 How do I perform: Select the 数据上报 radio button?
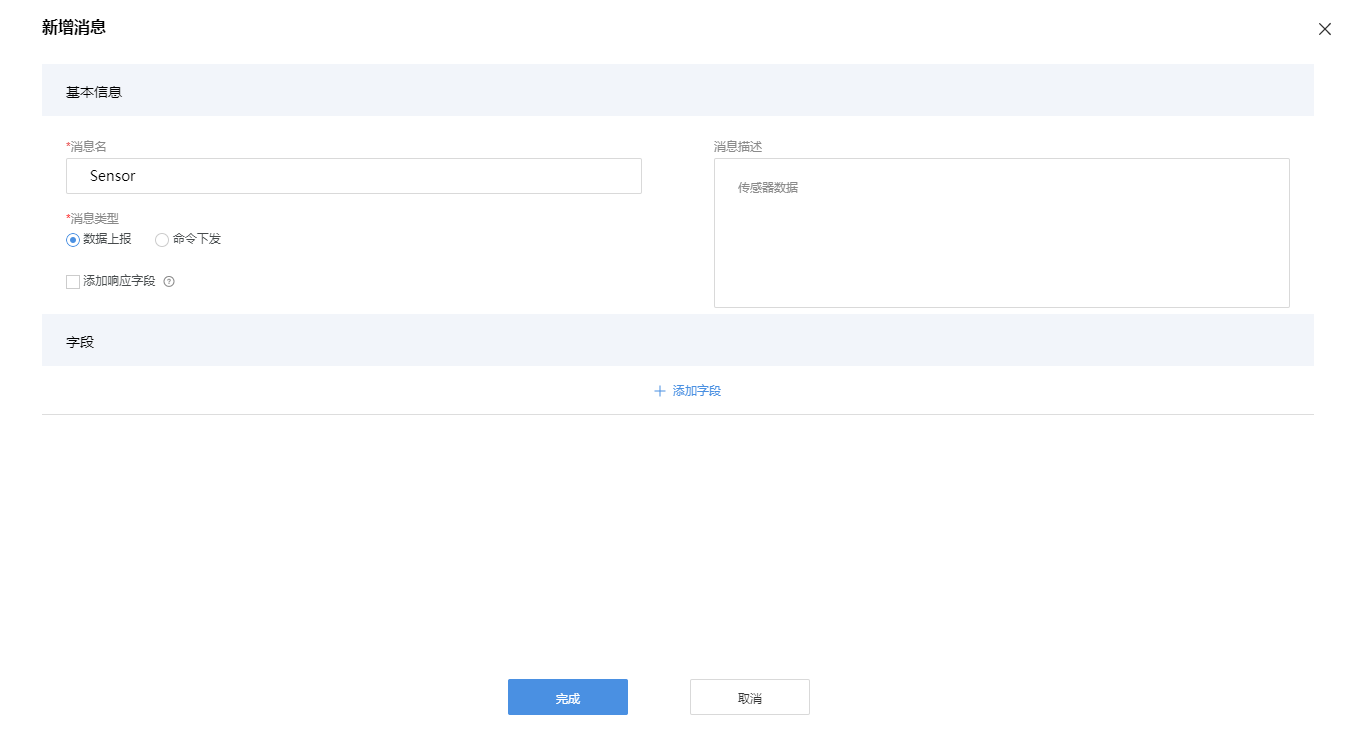click(73, 240)
